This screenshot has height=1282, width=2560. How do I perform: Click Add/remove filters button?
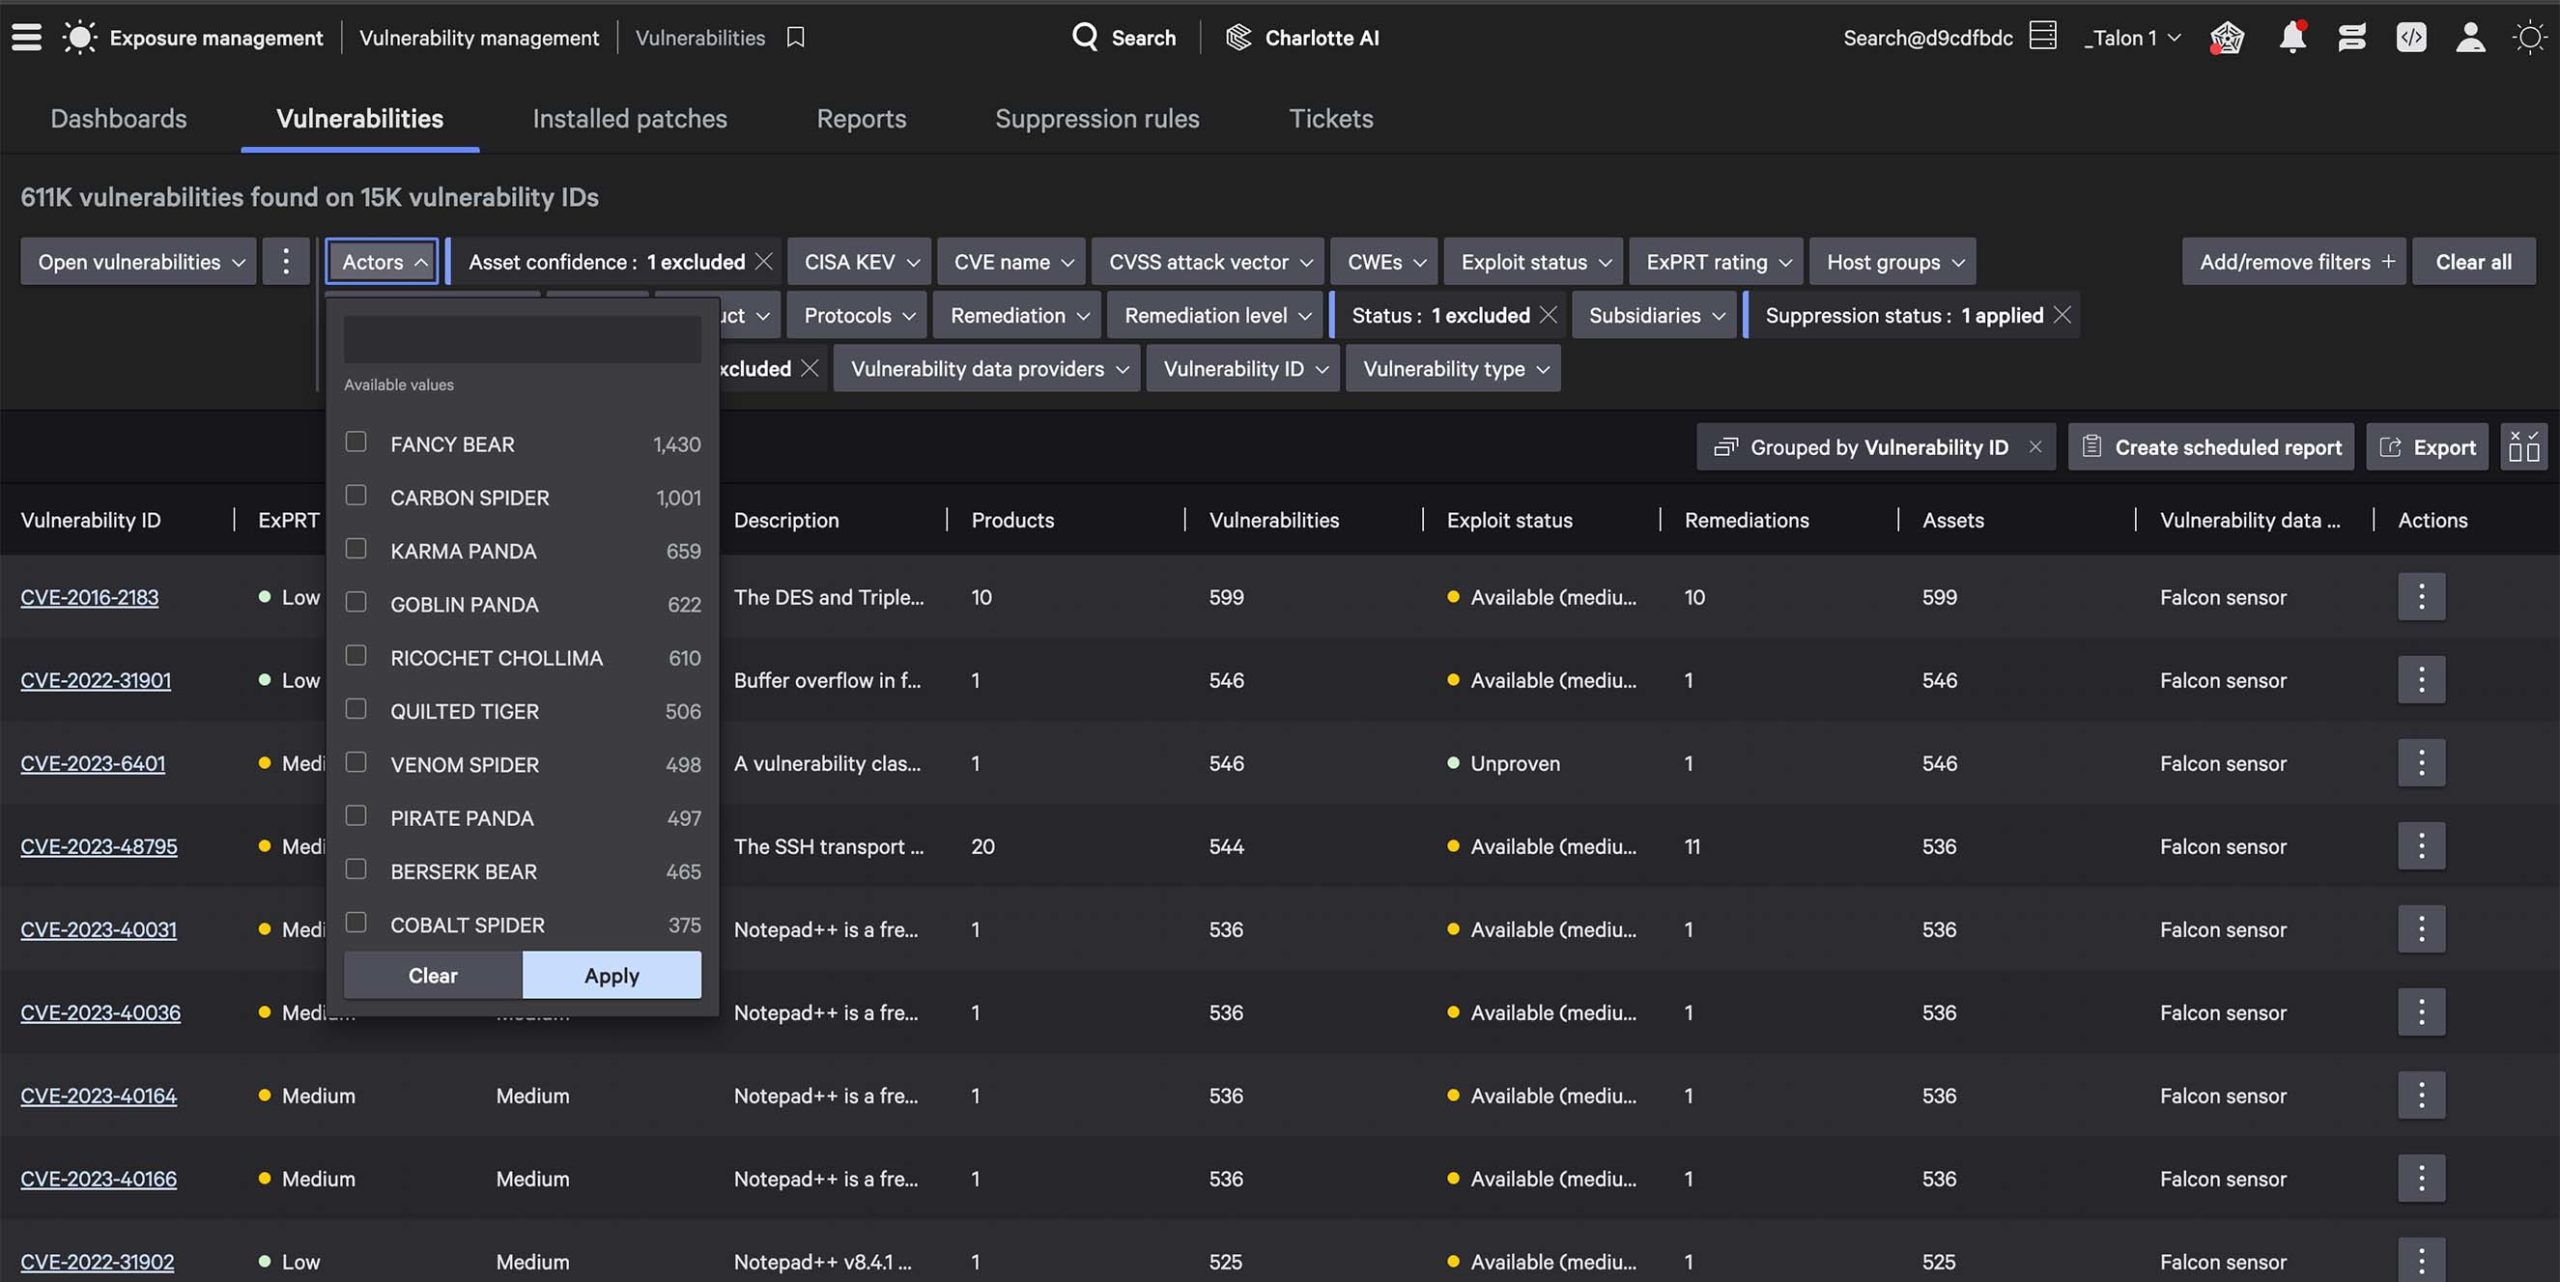[x=2294, y=261]
